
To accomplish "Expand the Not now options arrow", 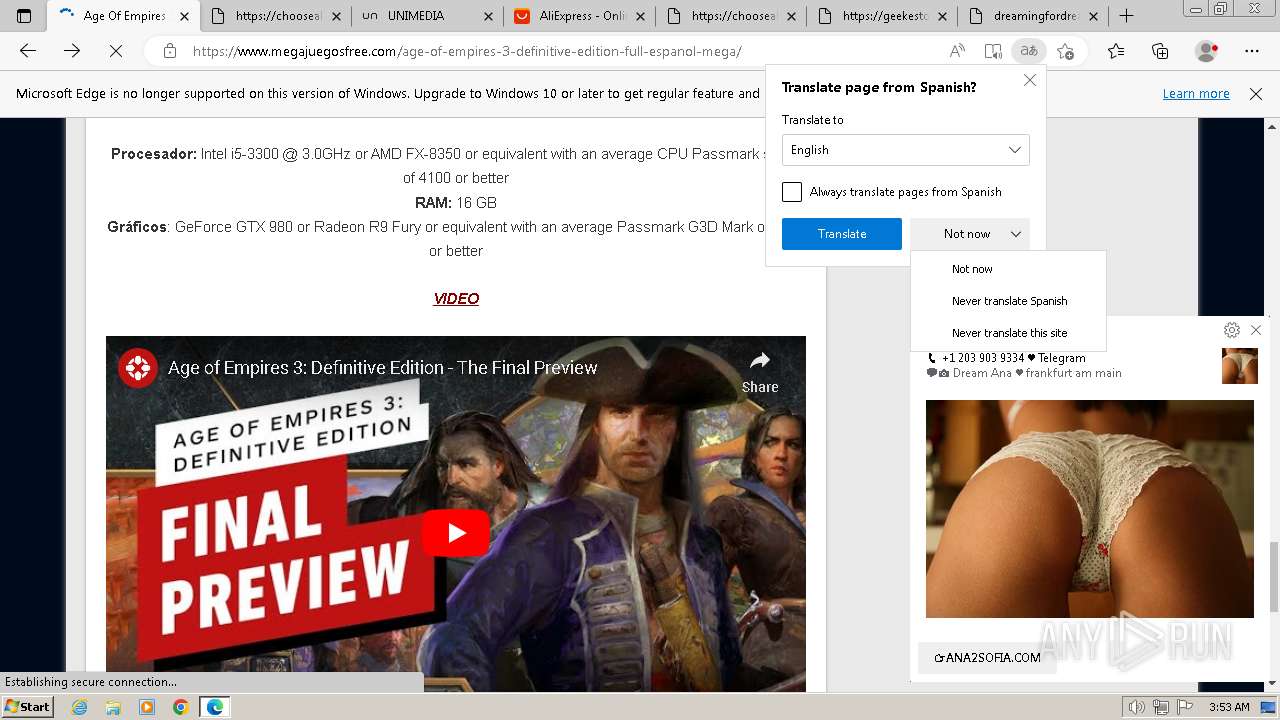I will coord(1016,234).
